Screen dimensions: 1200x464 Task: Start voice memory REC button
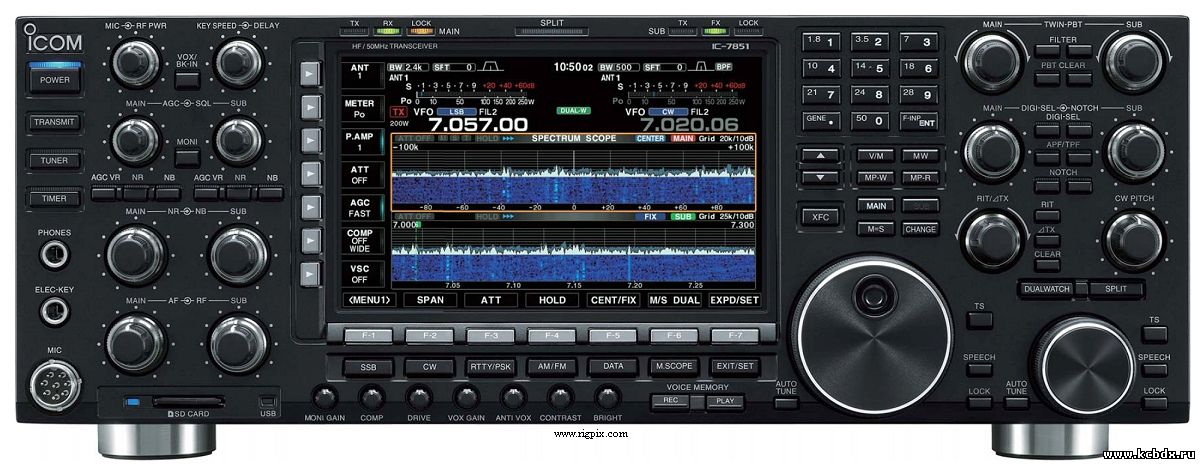pos(670,402)
